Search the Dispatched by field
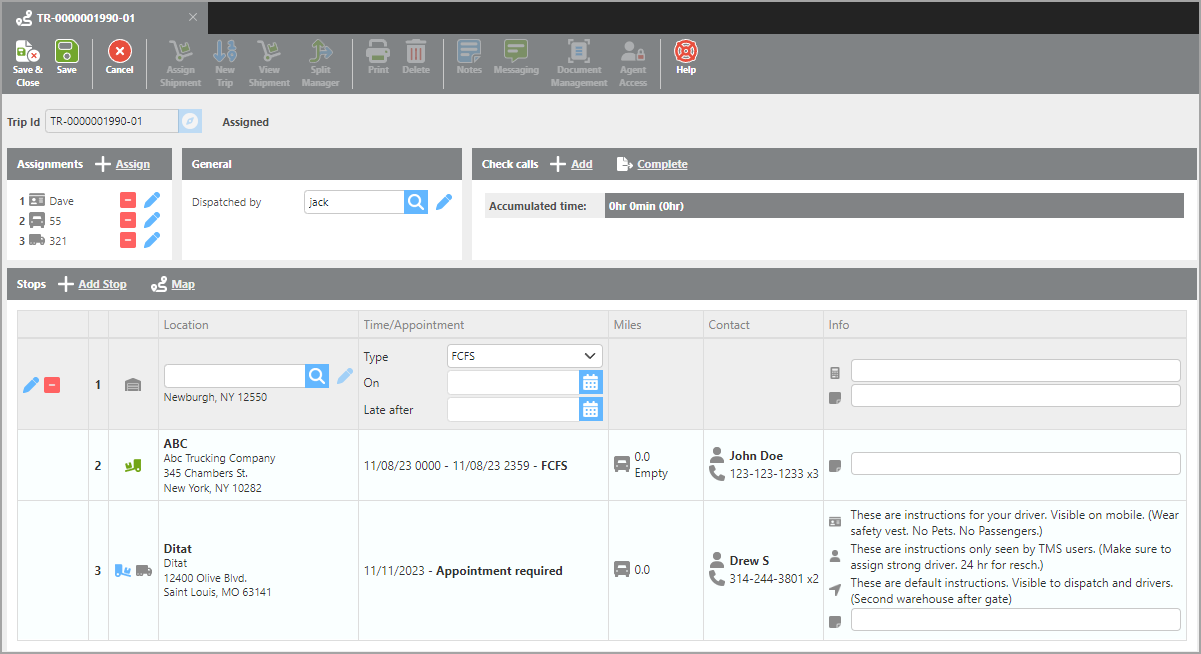Screen dimensions: 1201x654 point(416,202)
